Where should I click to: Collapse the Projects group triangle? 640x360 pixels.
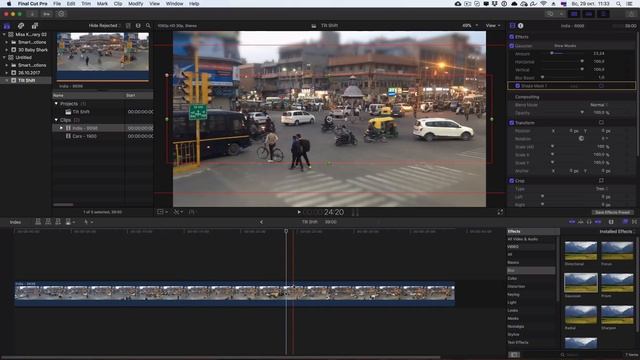point(56,104)
